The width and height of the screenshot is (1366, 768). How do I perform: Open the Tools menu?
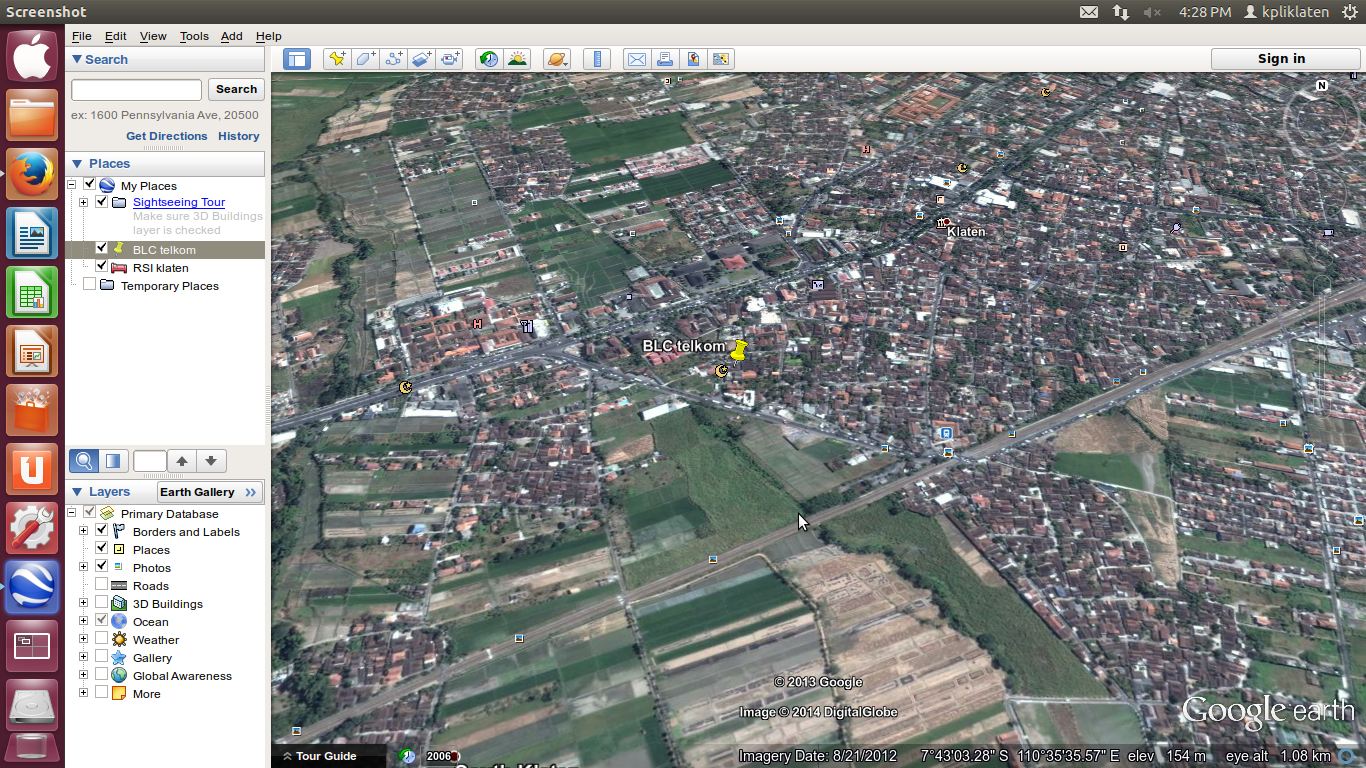point(194,36)
